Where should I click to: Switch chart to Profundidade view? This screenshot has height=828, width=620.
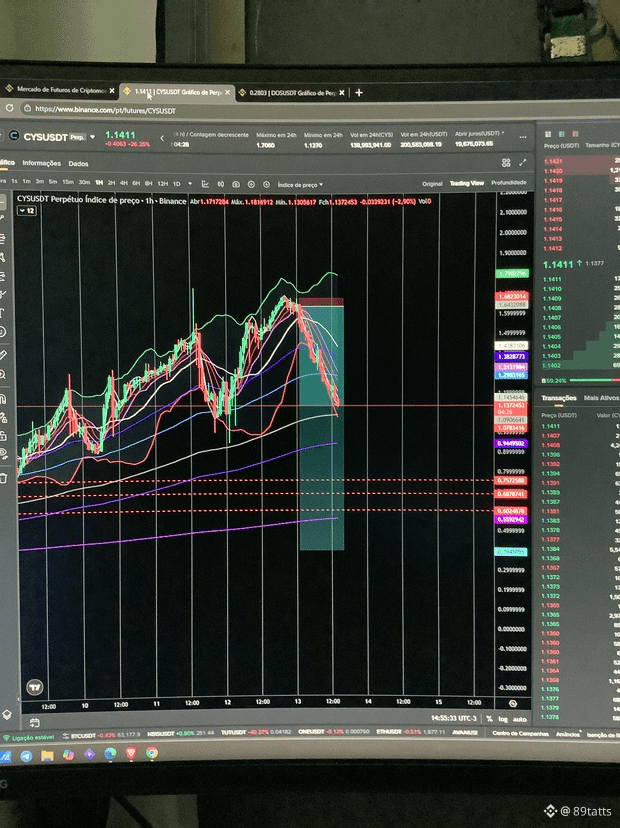tap(509, 182)
